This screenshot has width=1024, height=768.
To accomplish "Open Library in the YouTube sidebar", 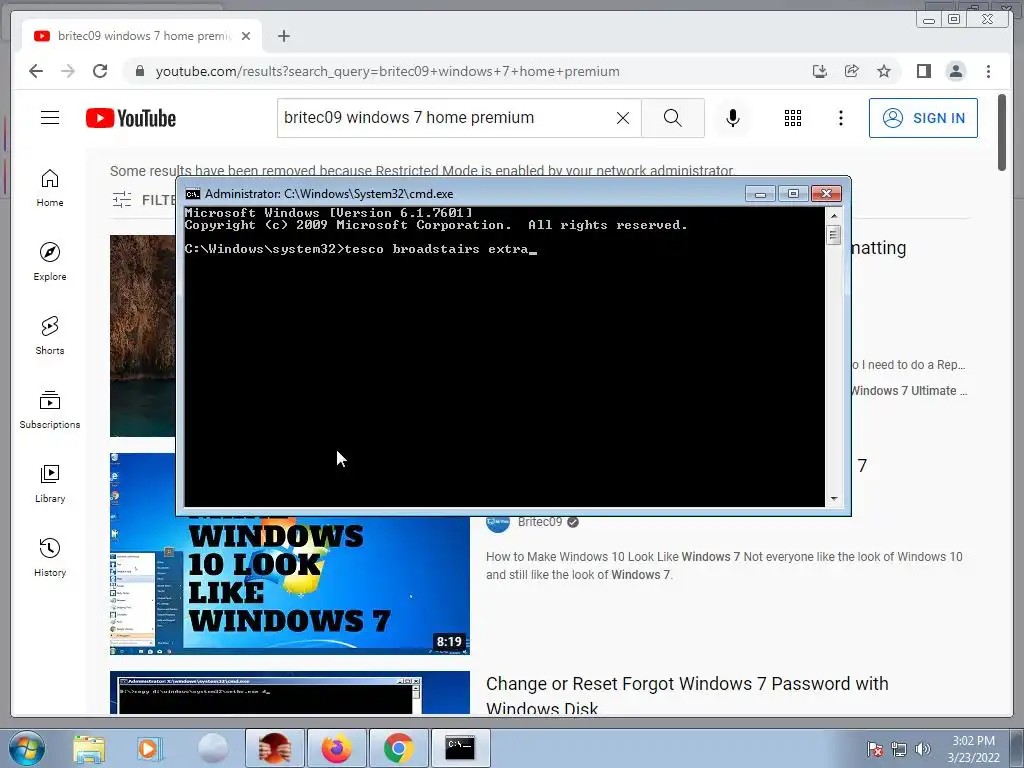I will pyautogui.click(x=50, y=484).
